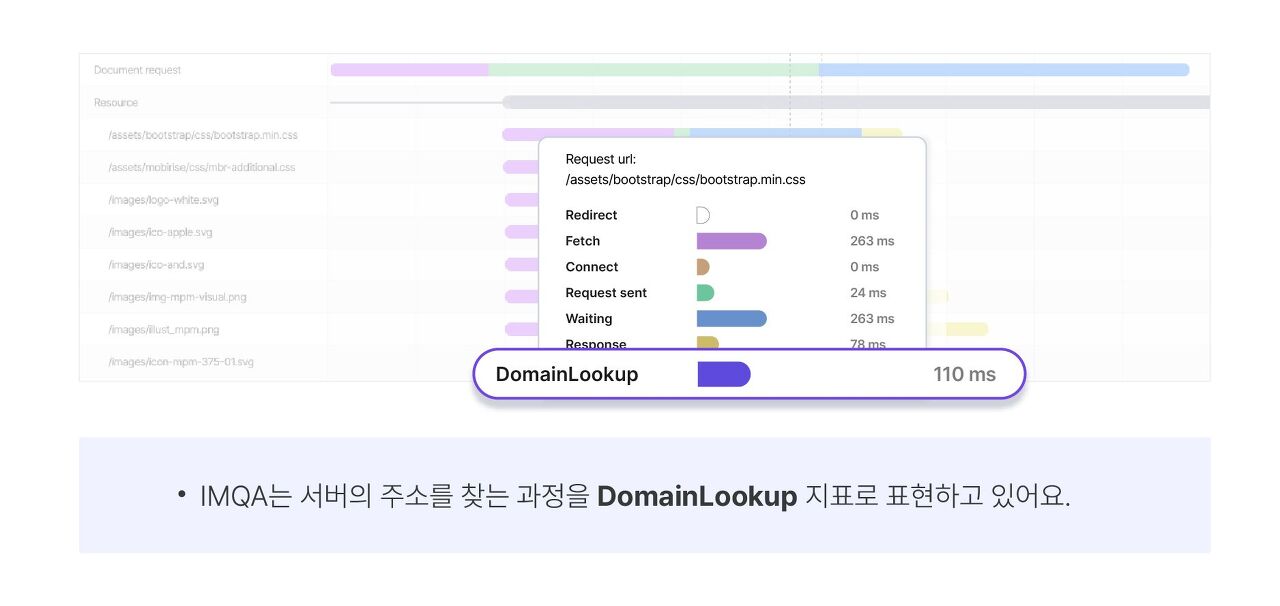Click /images/ico-apple.svg resource row
This screenshot has height=606, width=1280.
(x=160, y=232)
